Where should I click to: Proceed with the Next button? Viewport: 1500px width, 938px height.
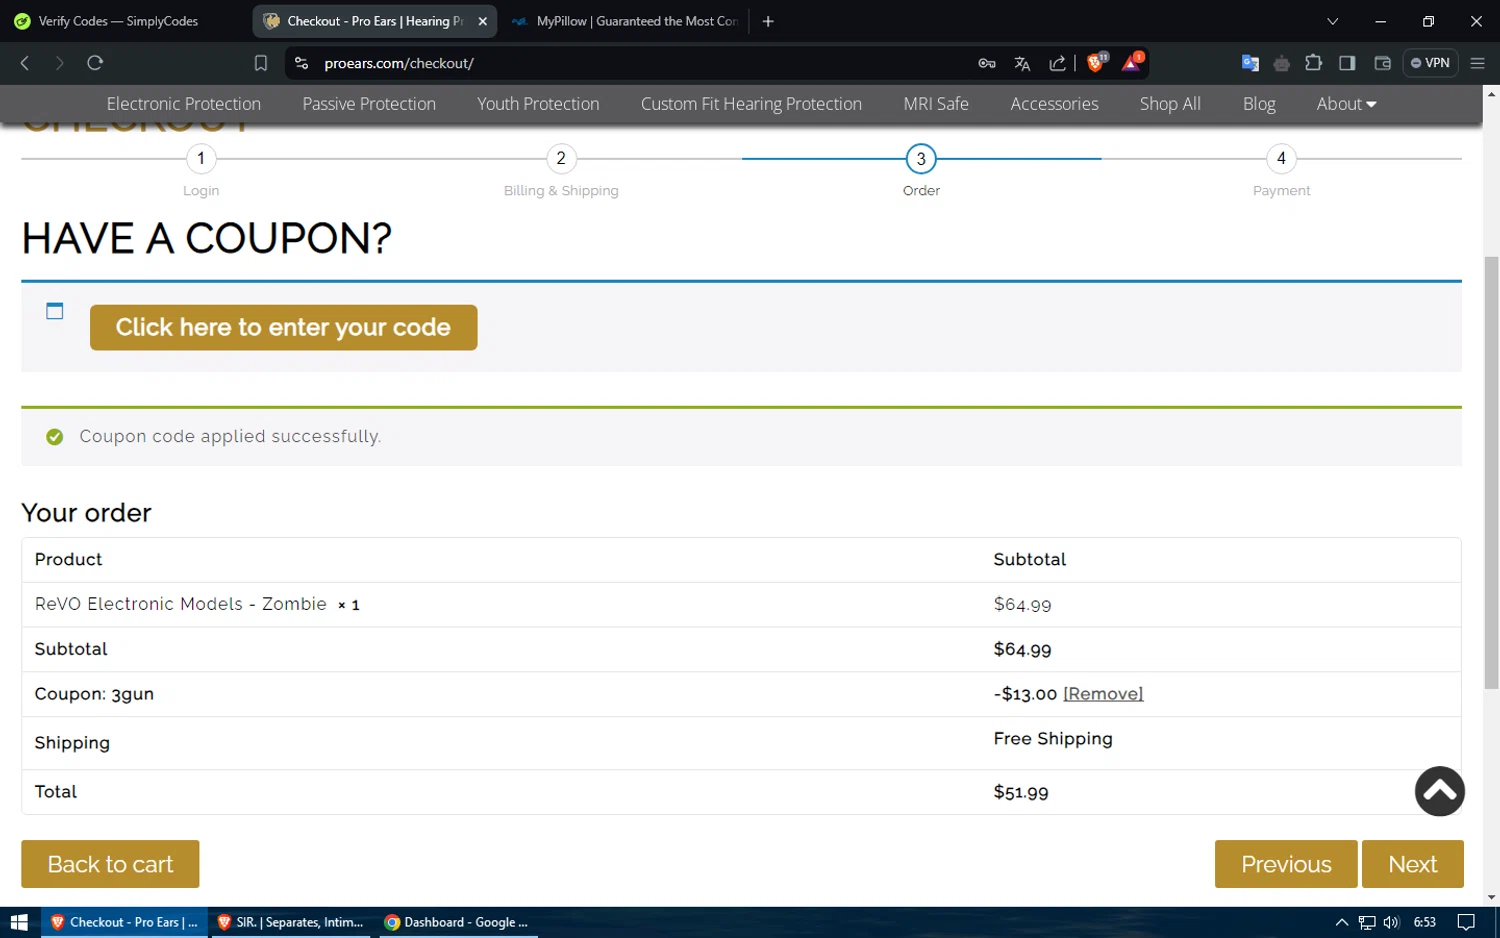click(x=1412, y=864)
